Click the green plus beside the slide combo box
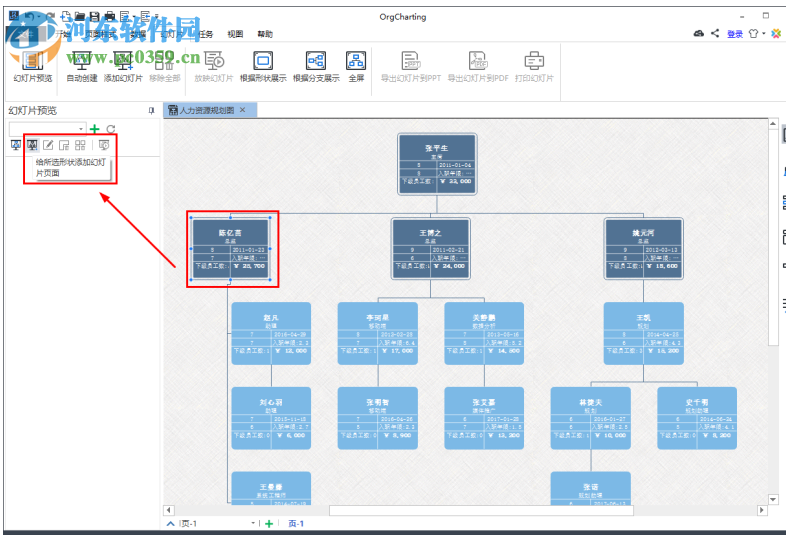 click(x=94, y=129)
